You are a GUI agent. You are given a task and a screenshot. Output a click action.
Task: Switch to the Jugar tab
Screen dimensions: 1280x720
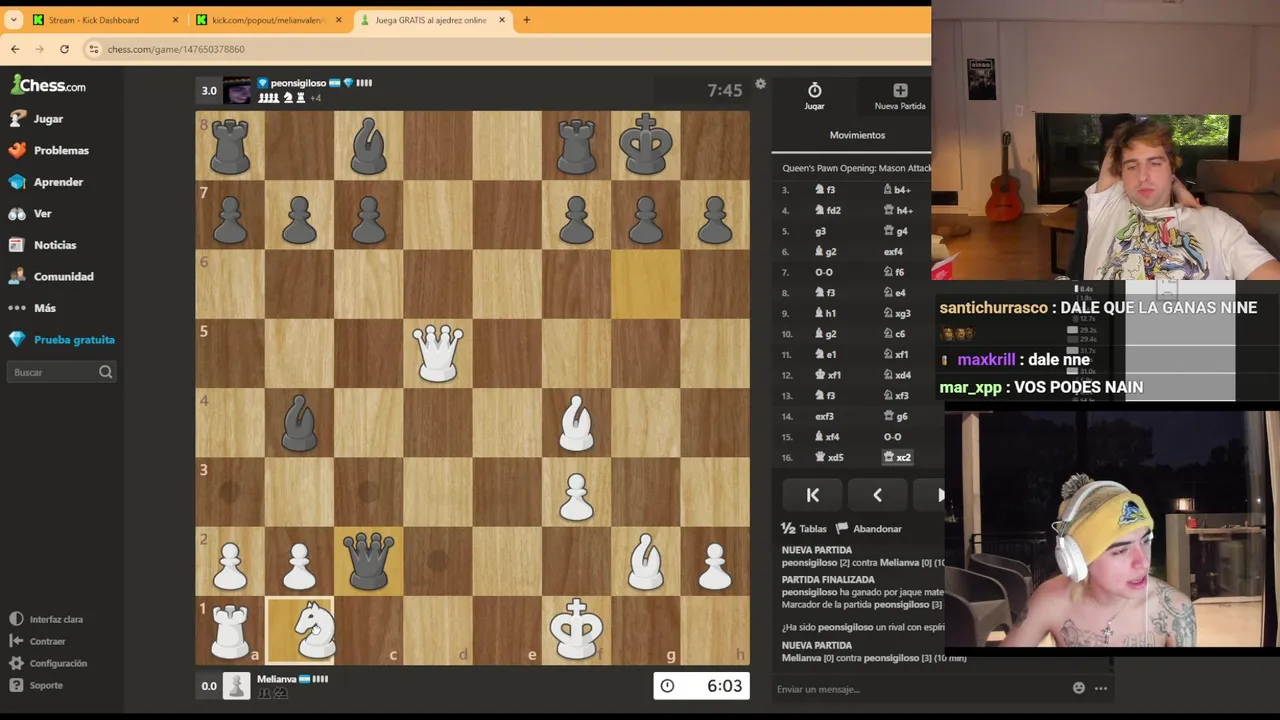(814, 96)
